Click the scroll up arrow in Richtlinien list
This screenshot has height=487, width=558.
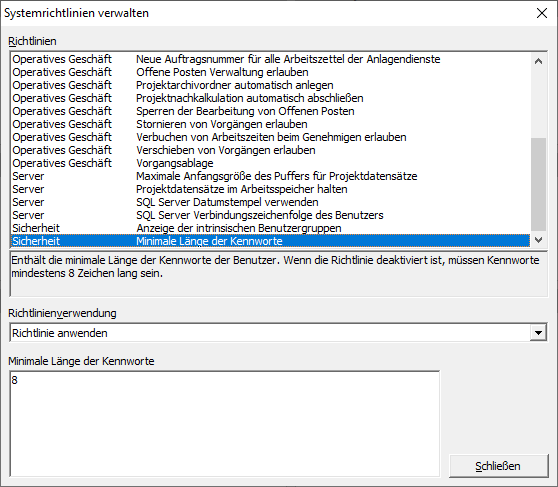click(538, 61)
